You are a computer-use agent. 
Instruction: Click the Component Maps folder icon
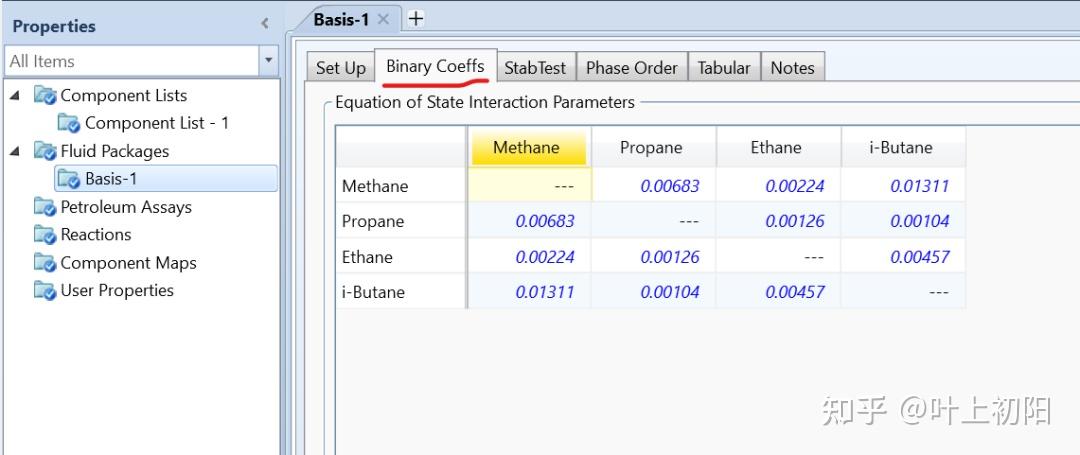click(46, 263)
